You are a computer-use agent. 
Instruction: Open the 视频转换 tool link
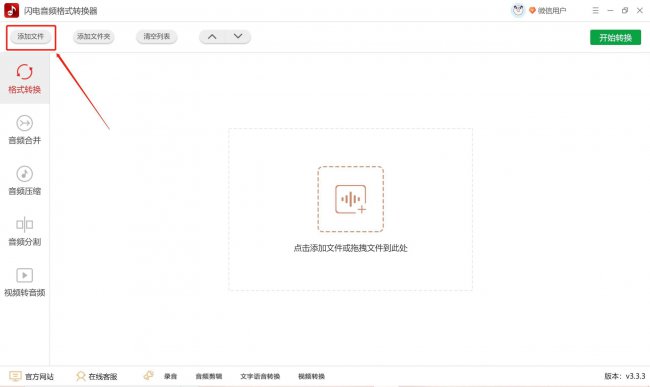(x=311, y=376)
